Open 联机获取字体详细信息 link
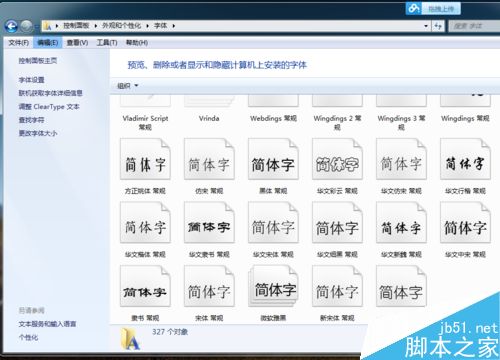The width and height of the screenshot is (500, 360). click(51, 93)
